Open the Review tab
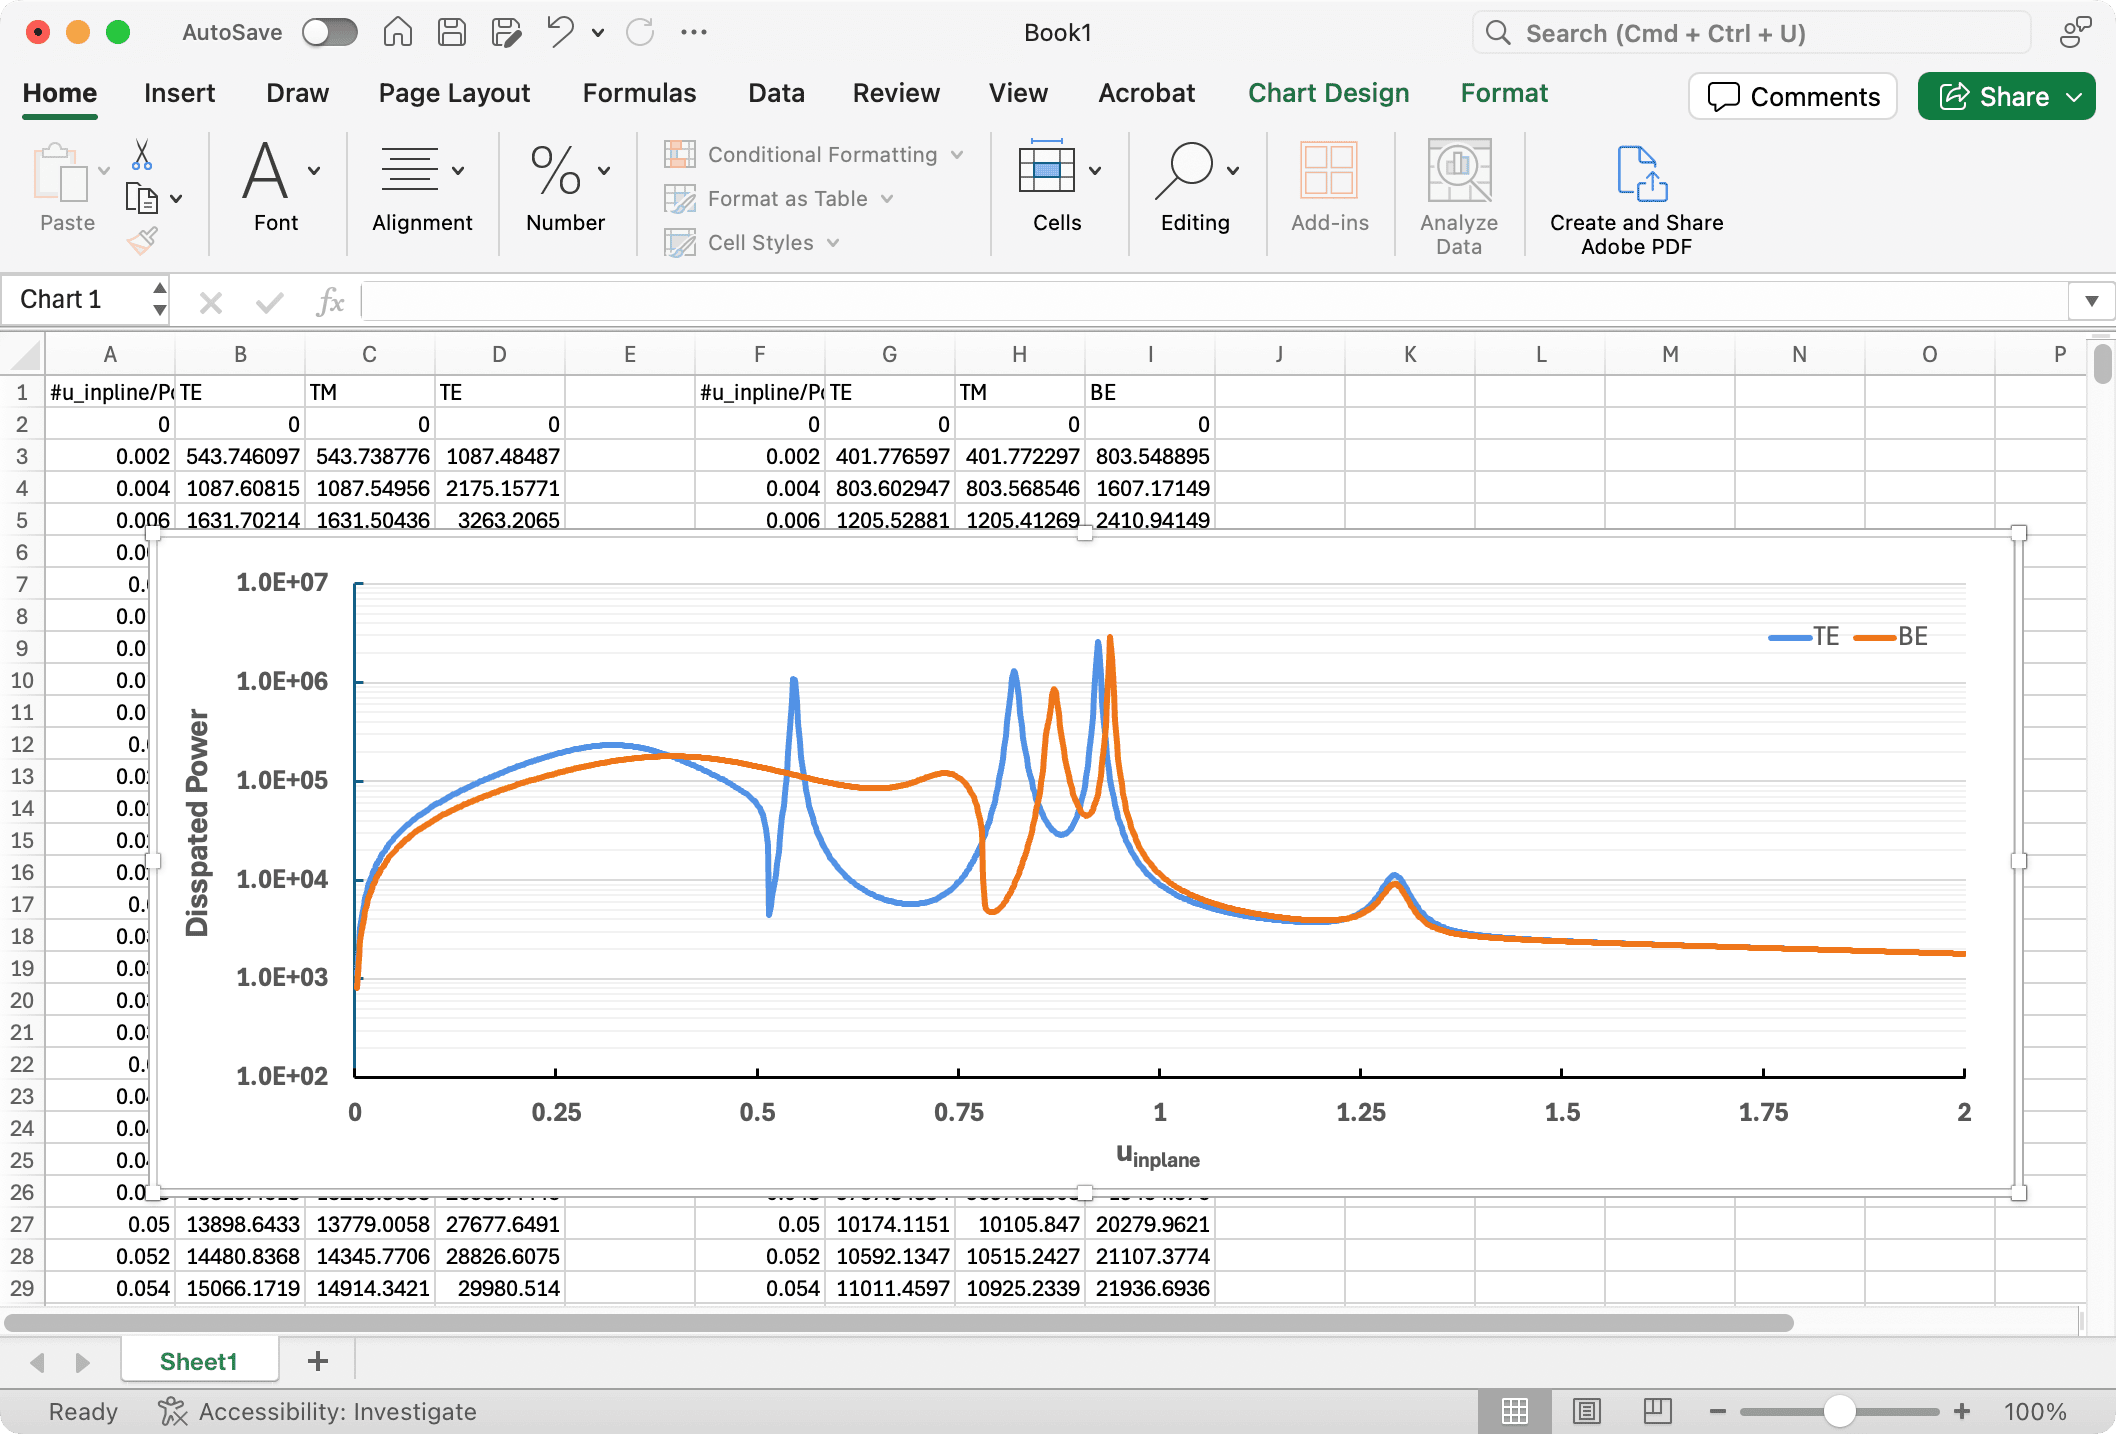This screenshot has width=2116, height=1434. pyautogui.click(x=896, y=93)
